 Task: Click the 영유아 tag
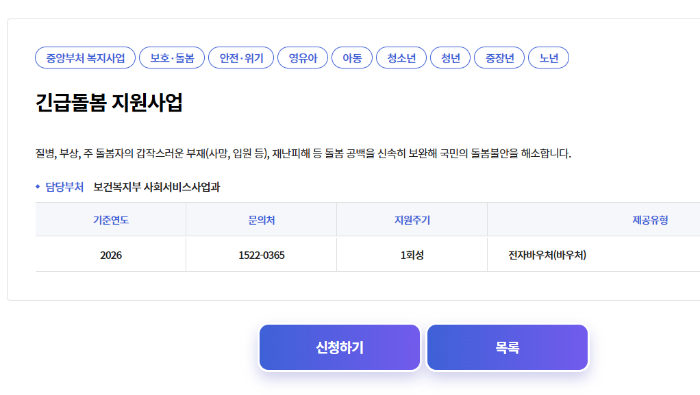[303, 58]
